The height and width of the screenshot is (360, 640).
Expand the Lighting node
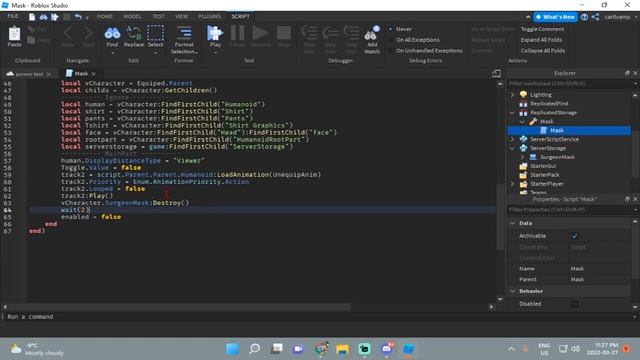[513, 95]
